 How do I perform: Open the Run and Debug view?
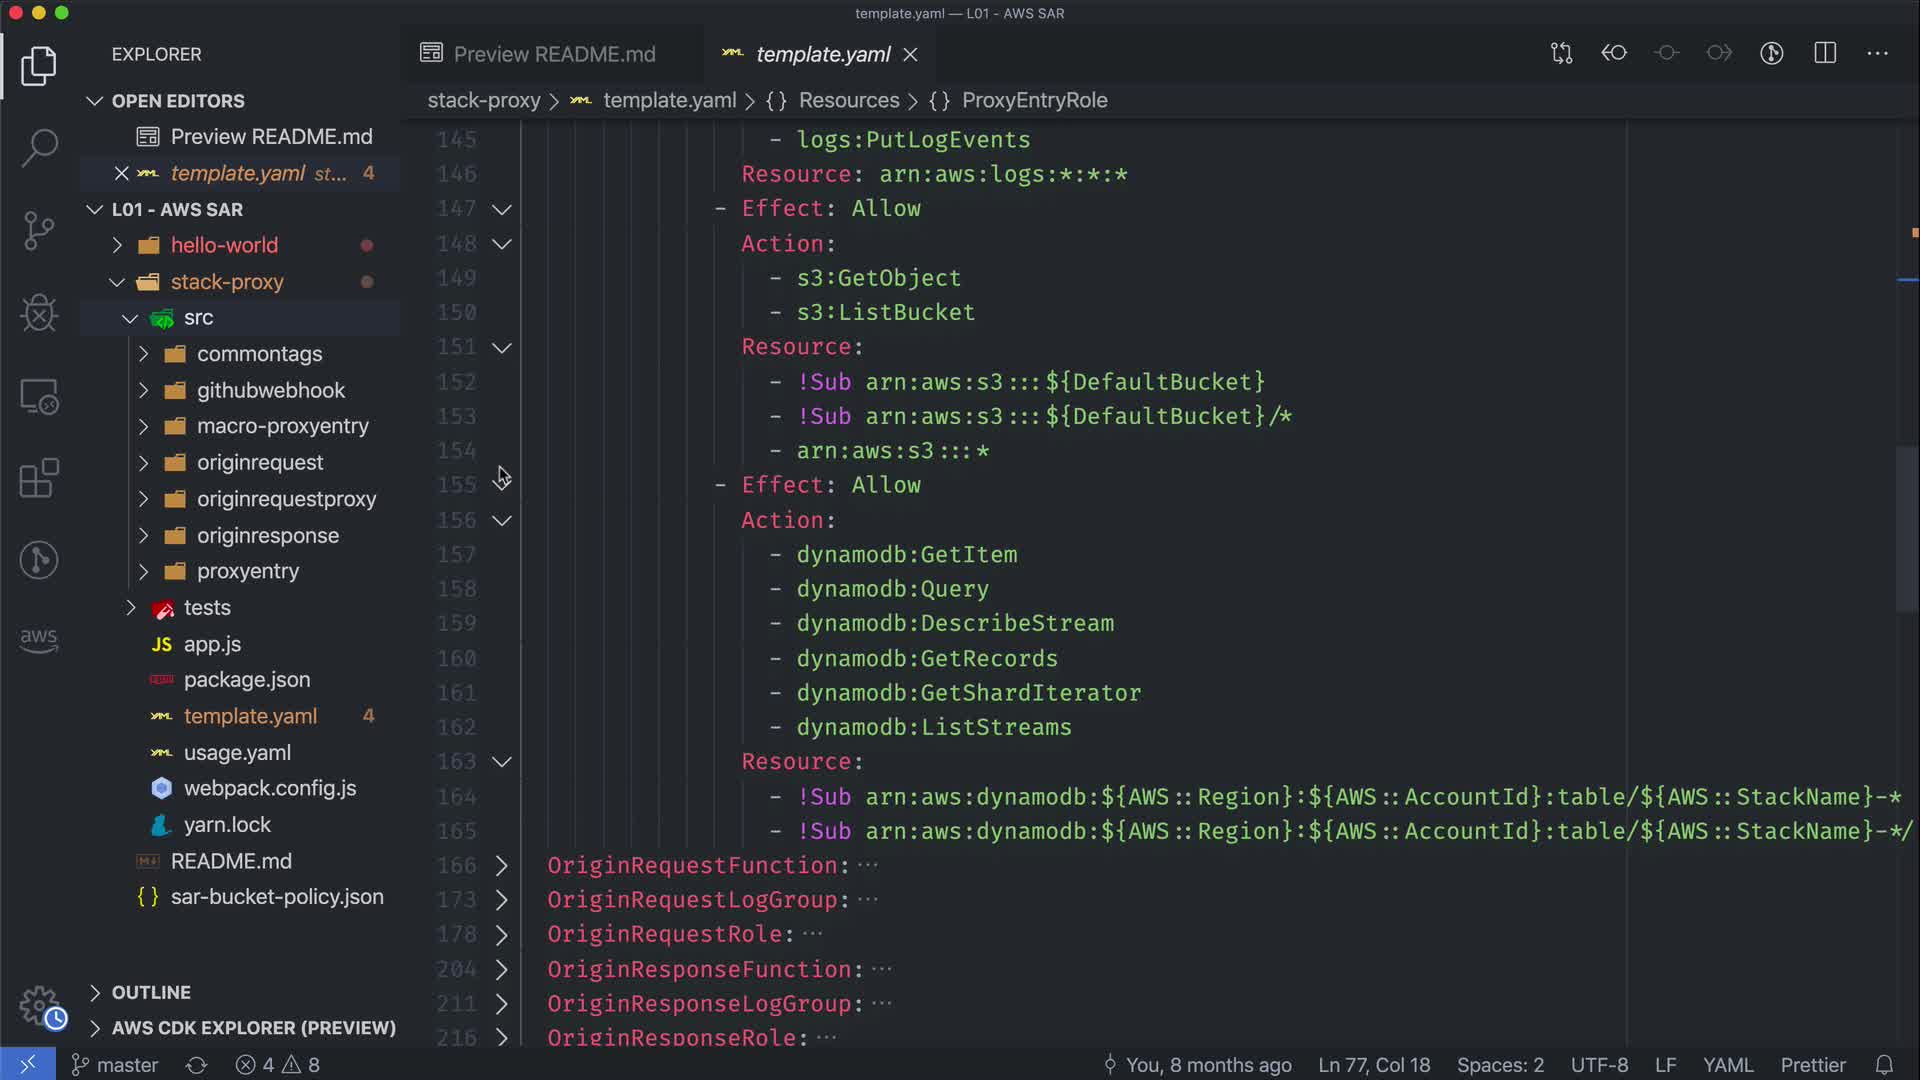click(x=39, y=313)
